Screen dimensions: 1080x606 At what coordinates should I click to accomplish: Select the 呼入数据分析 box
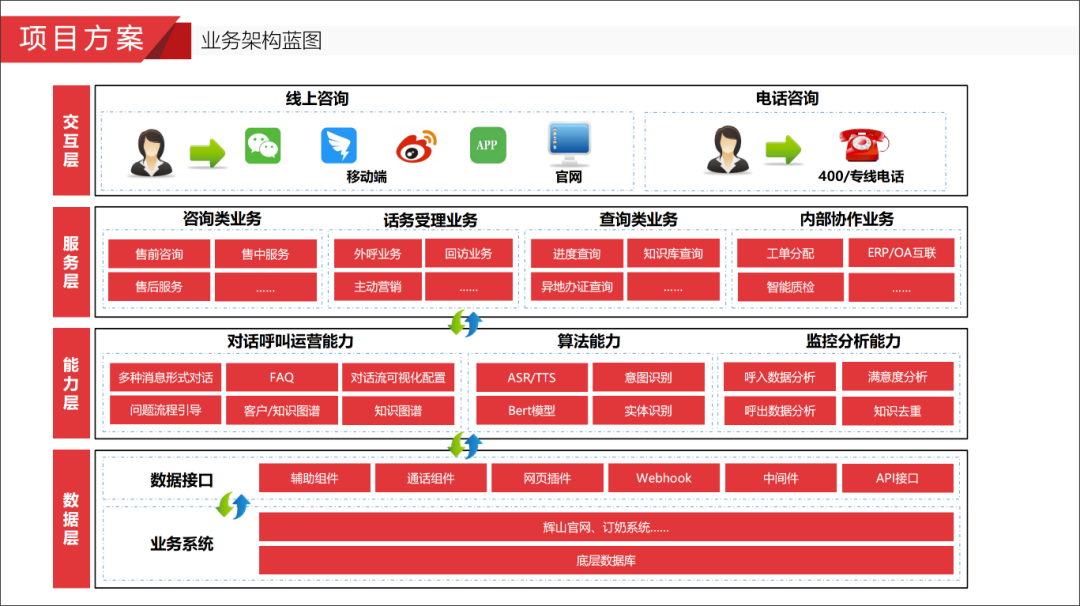[780, 377]
